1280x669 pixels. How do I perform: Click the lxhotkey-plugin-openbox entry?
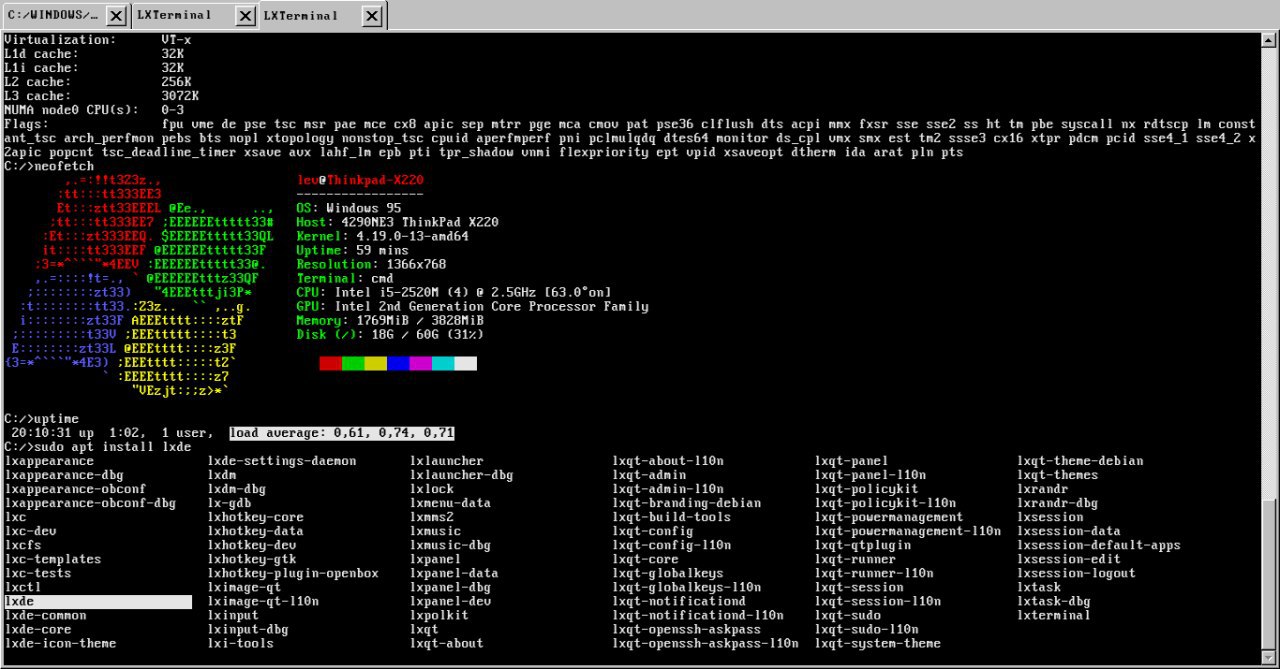tap(293, 573)
